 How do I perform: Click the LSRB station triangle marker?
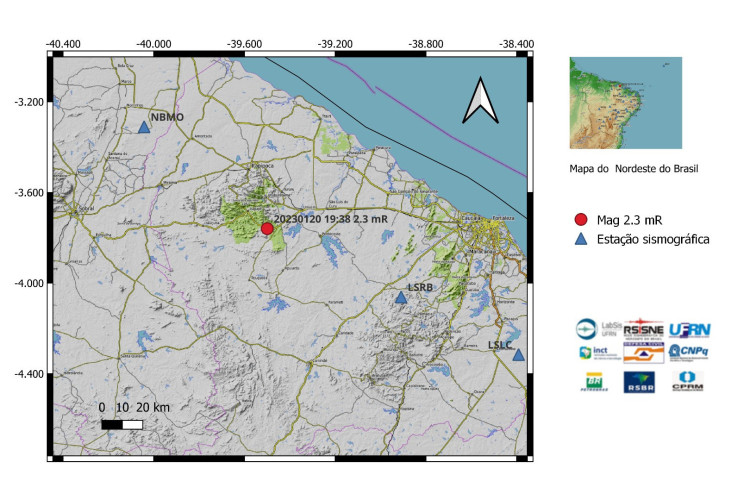click(401, 298)
